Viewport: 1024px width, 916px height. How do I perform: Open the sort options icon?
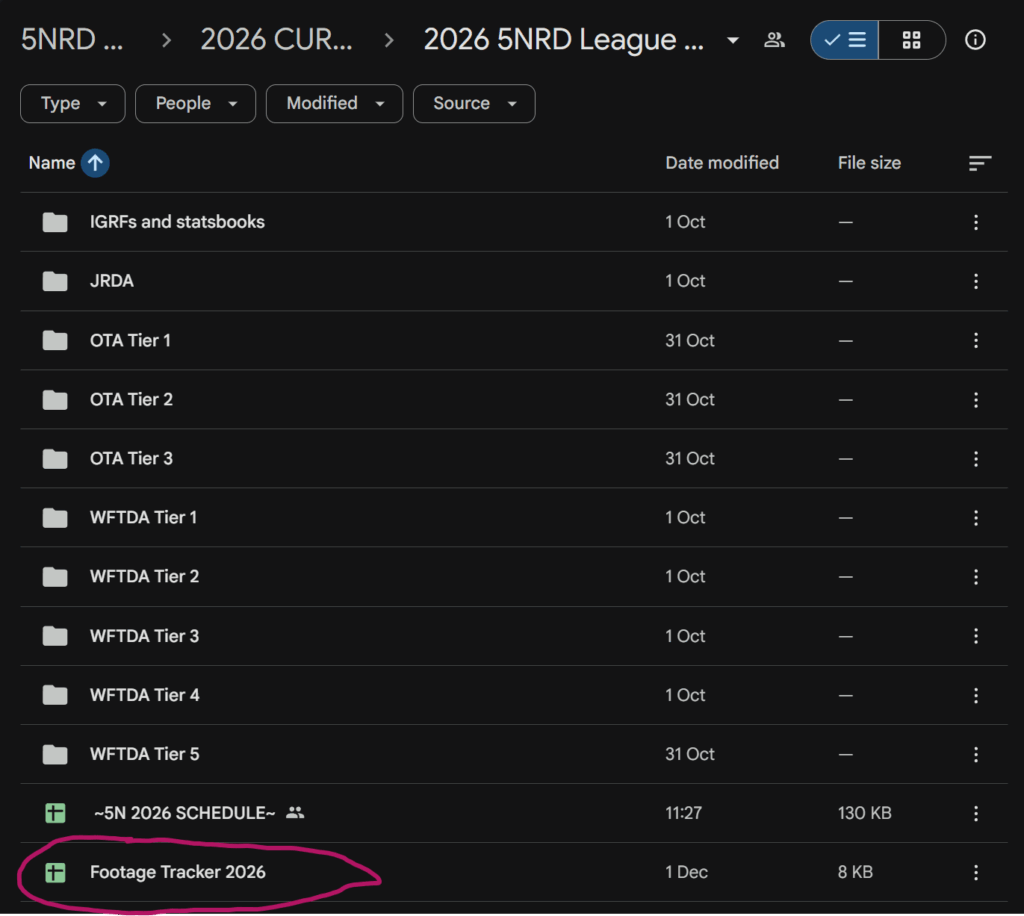(979, 163)
